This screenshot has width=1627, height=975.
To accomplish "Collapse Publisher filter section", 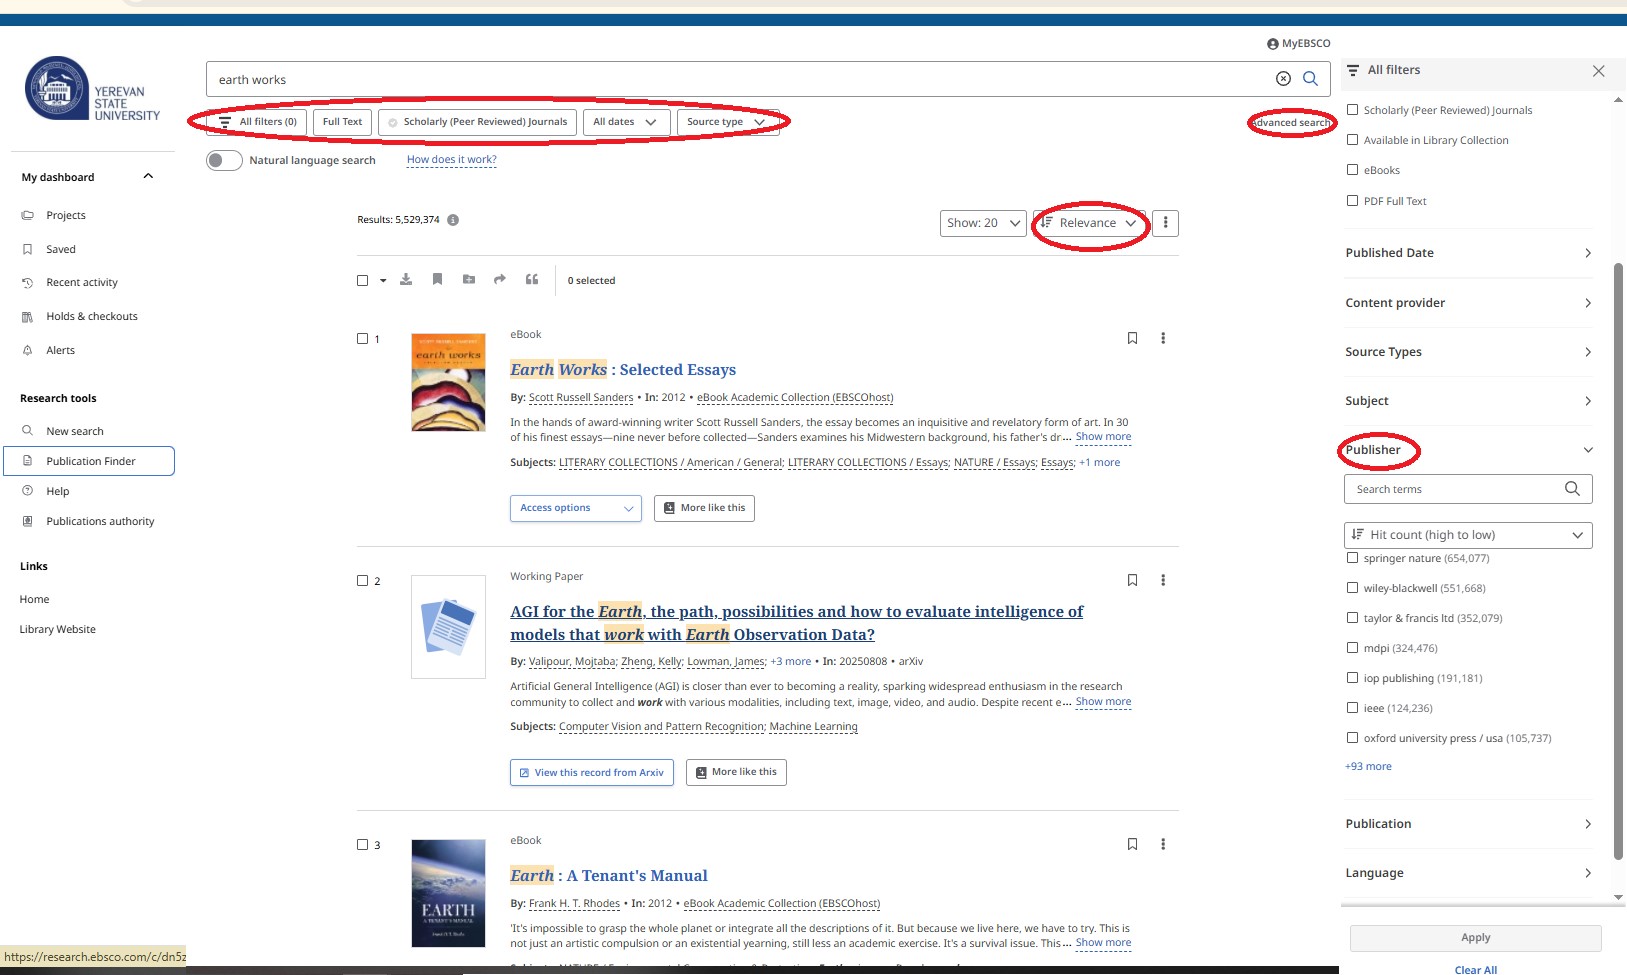I will point(1468,450).
